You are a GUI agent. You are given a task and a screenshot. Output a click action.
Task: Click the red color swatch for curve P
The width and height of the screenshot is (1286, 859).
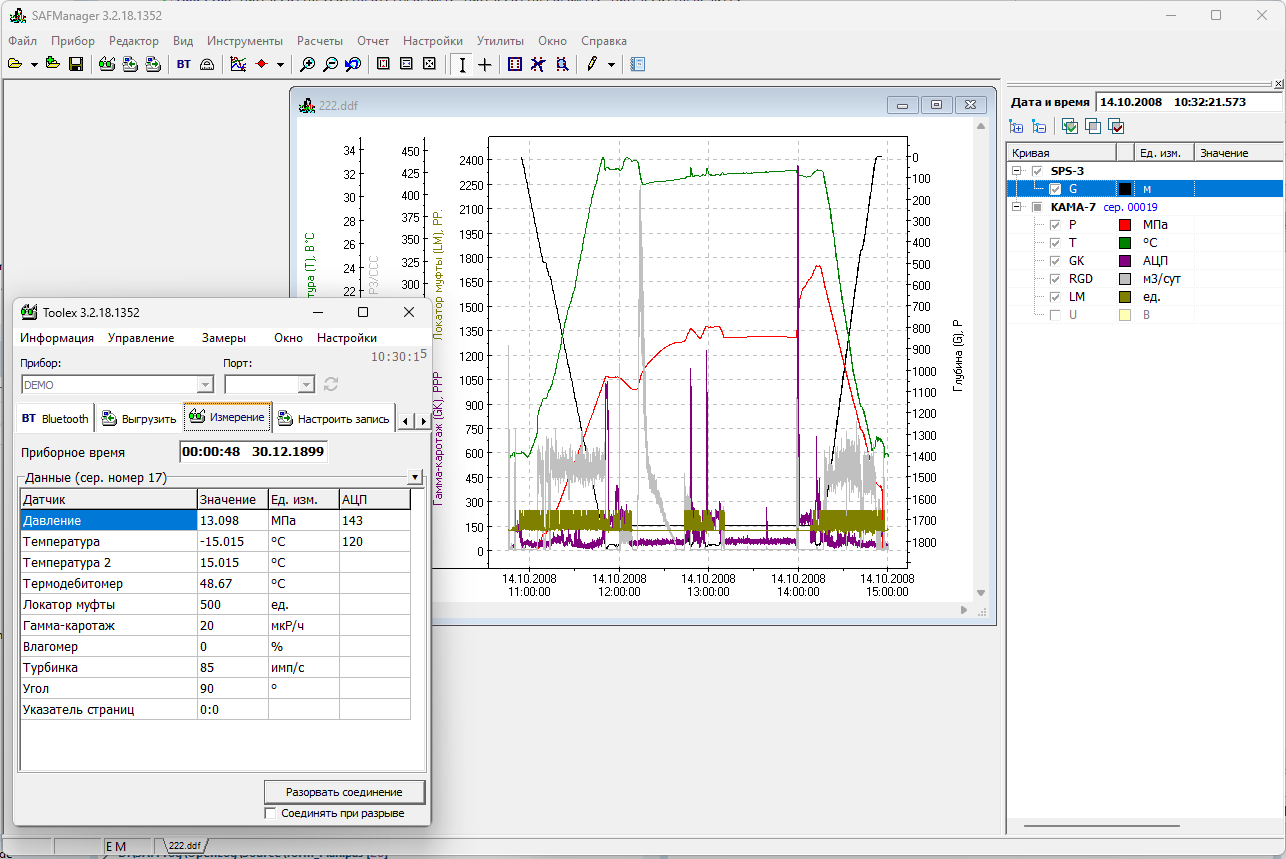(1125, 225)
